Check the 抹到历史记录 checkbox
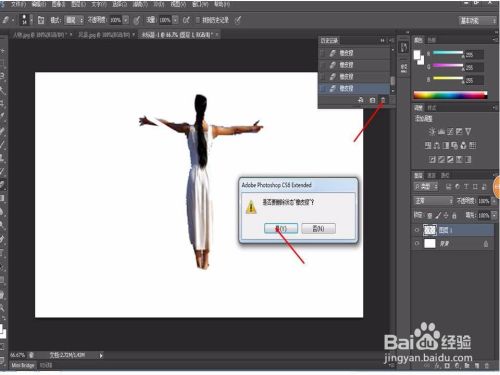This screenshot has width=500, height=375. coord(198,20)
